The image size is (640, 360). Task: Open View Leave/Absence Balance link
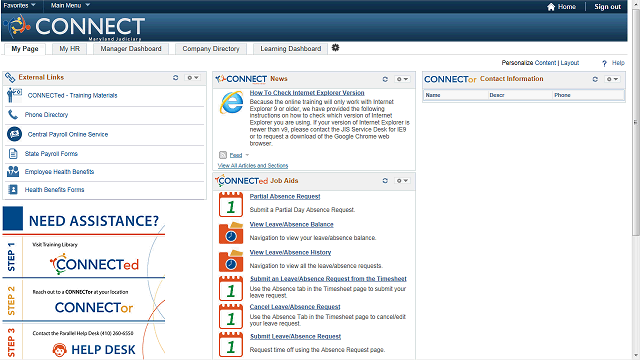[291, 224]
